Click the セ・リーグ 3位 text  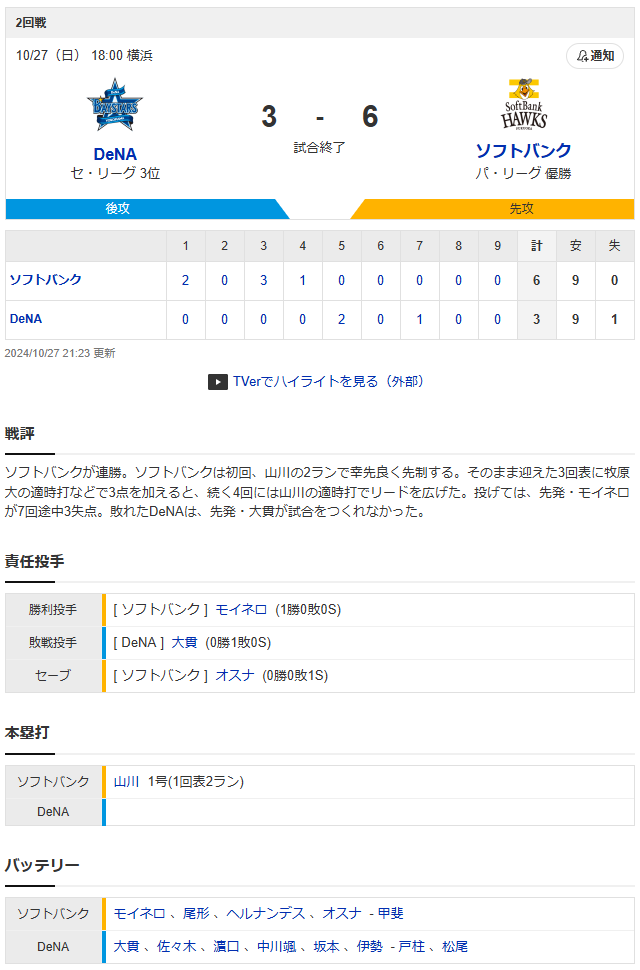115,173
